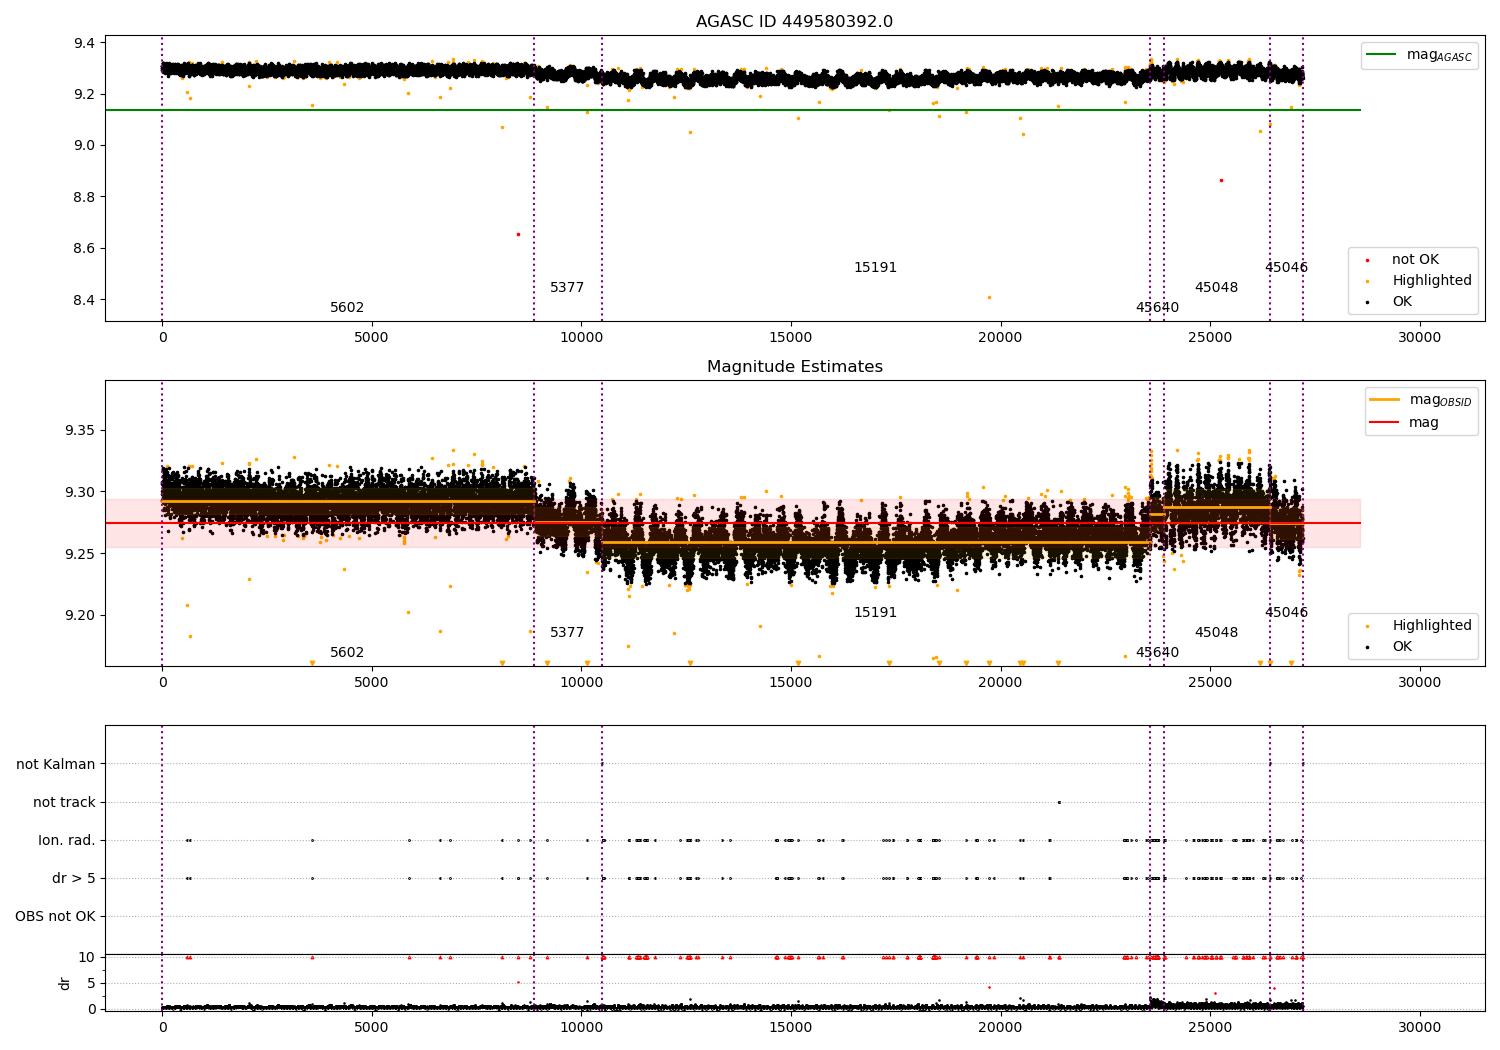Click the 'not Kalman' axis label
The image size is (1500, 1050).
point(56,765)
